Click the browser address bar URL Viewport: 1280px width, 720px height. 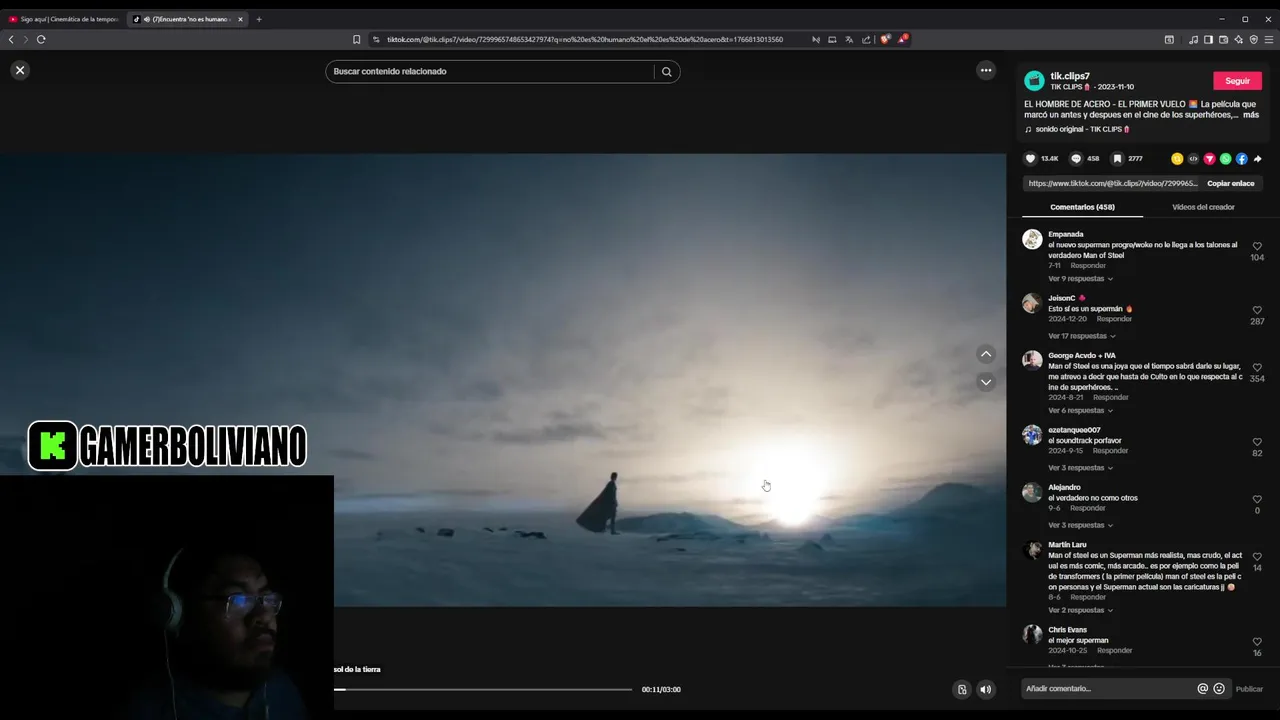coord(585,39)
